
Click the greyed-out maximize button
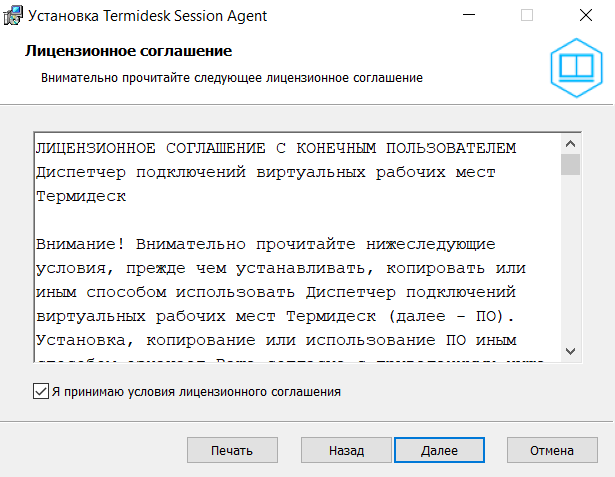[x=526, y=15]
